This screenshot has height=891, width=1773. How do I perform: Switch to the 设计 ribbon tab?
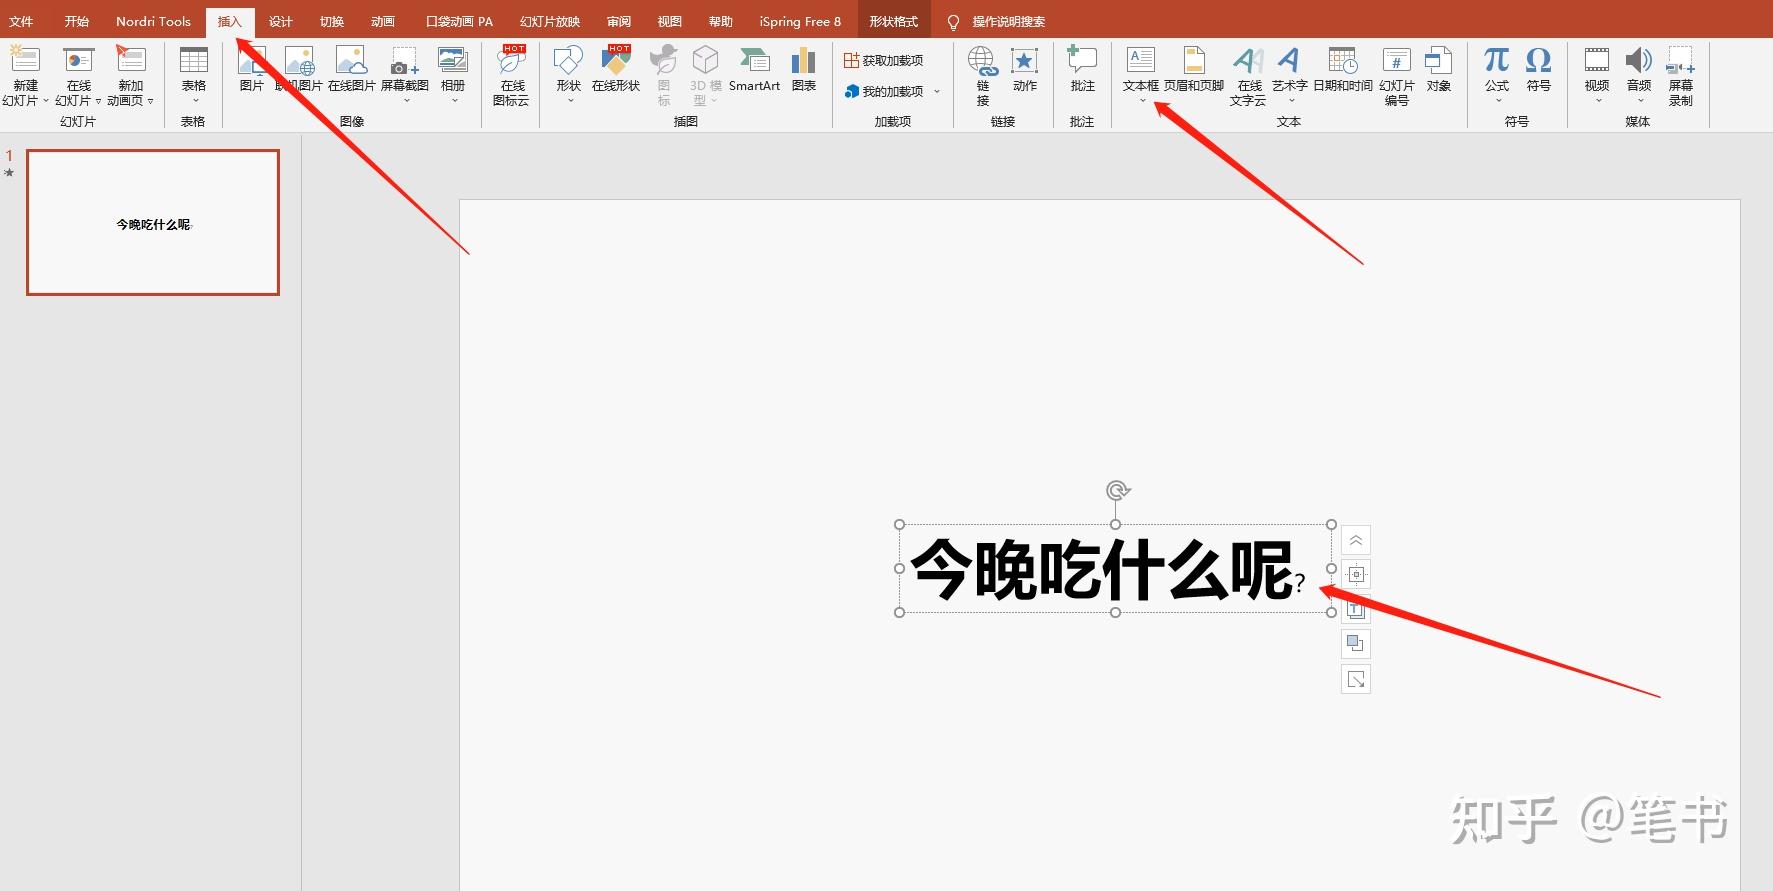[281, 21]
